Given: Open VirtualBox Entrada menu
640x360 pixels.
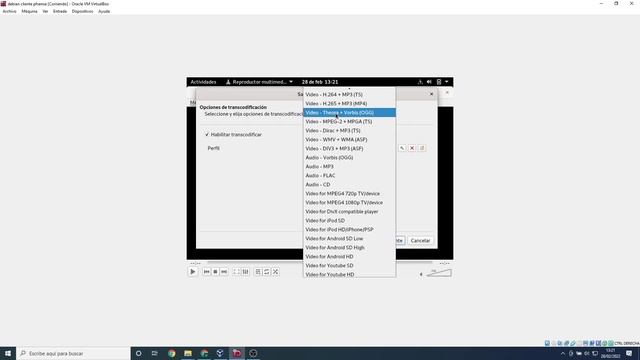Looking at the screenshot, I should pos(60,11).
